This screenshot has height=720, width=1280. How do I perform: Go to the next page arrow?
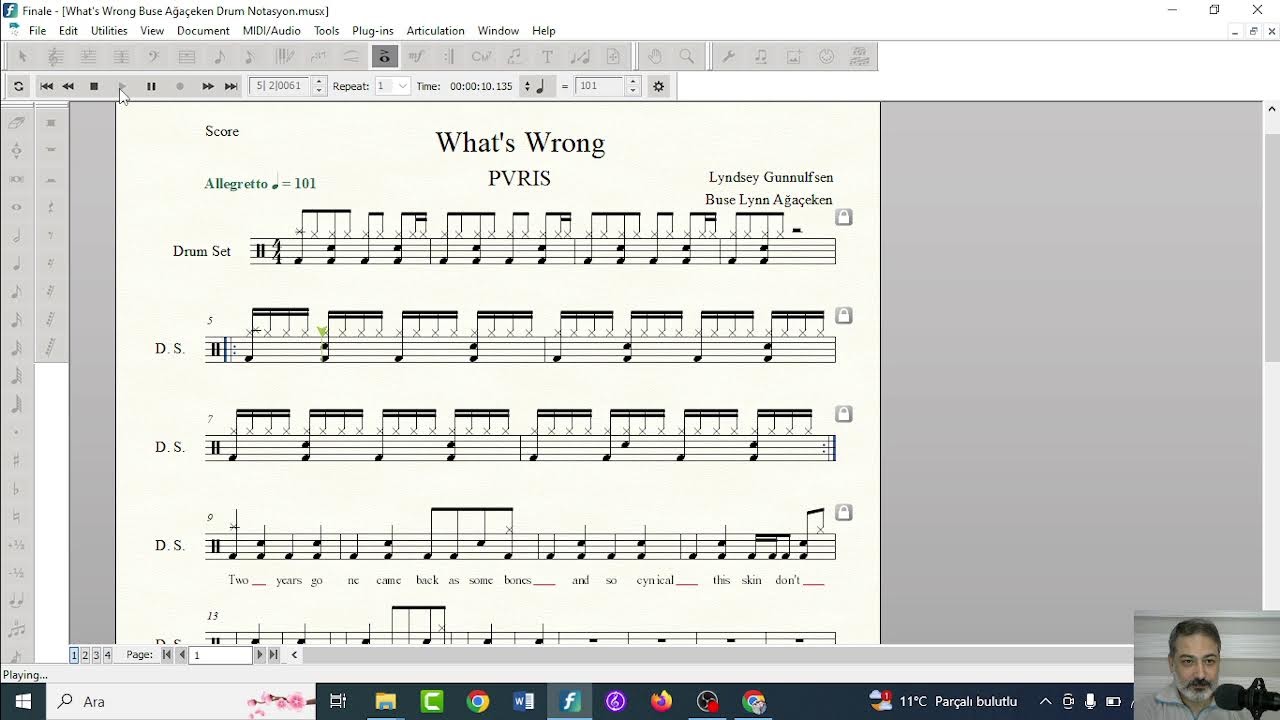(260, 655)
